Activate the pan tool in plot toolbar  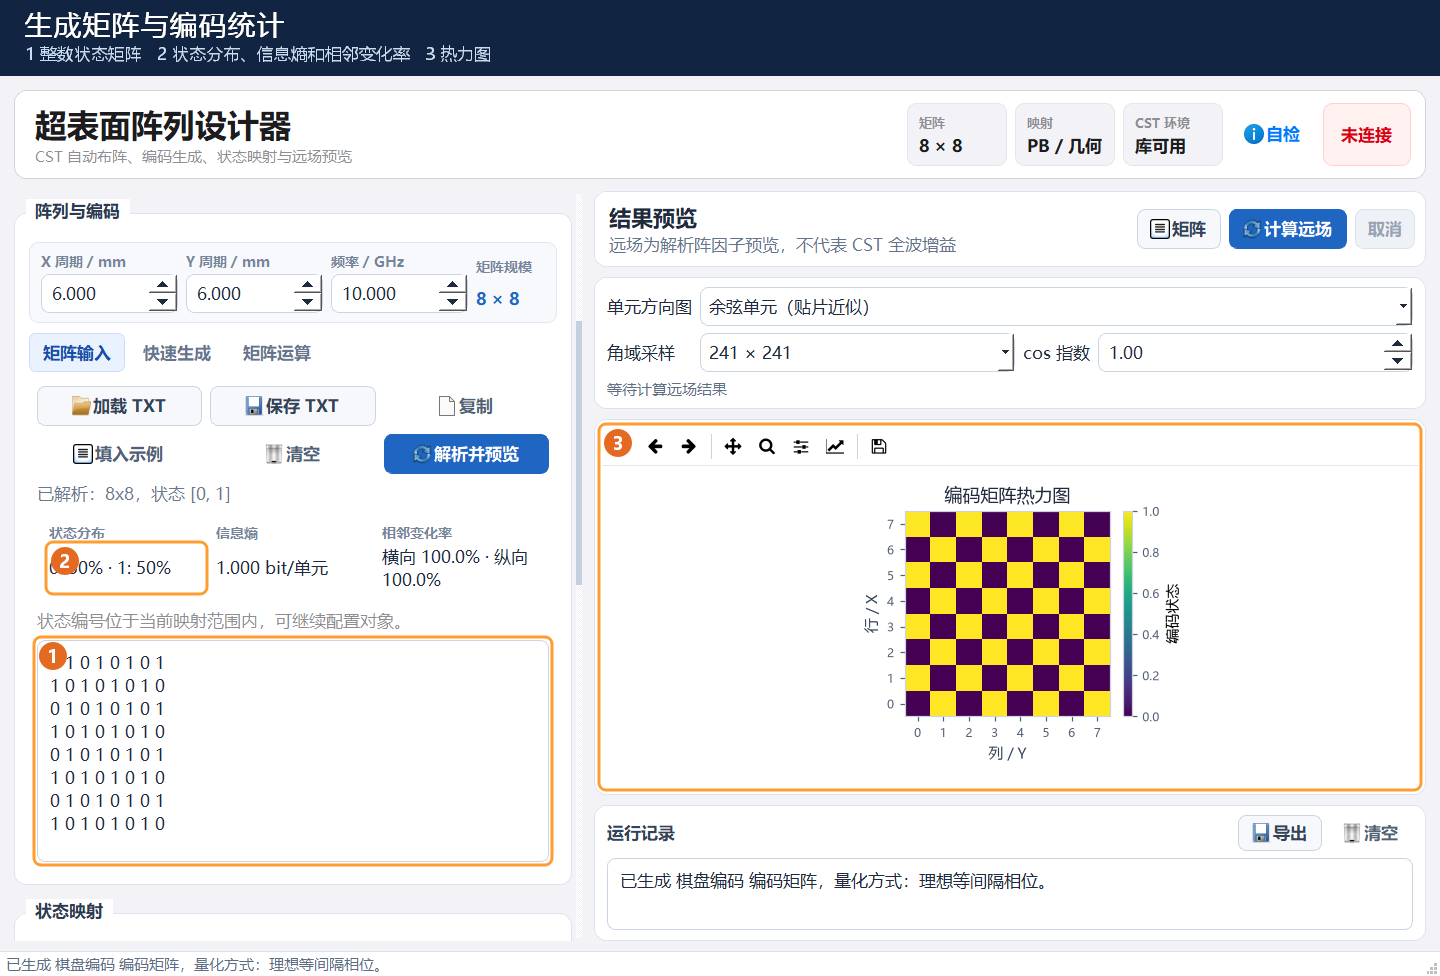tap(733, 446)
